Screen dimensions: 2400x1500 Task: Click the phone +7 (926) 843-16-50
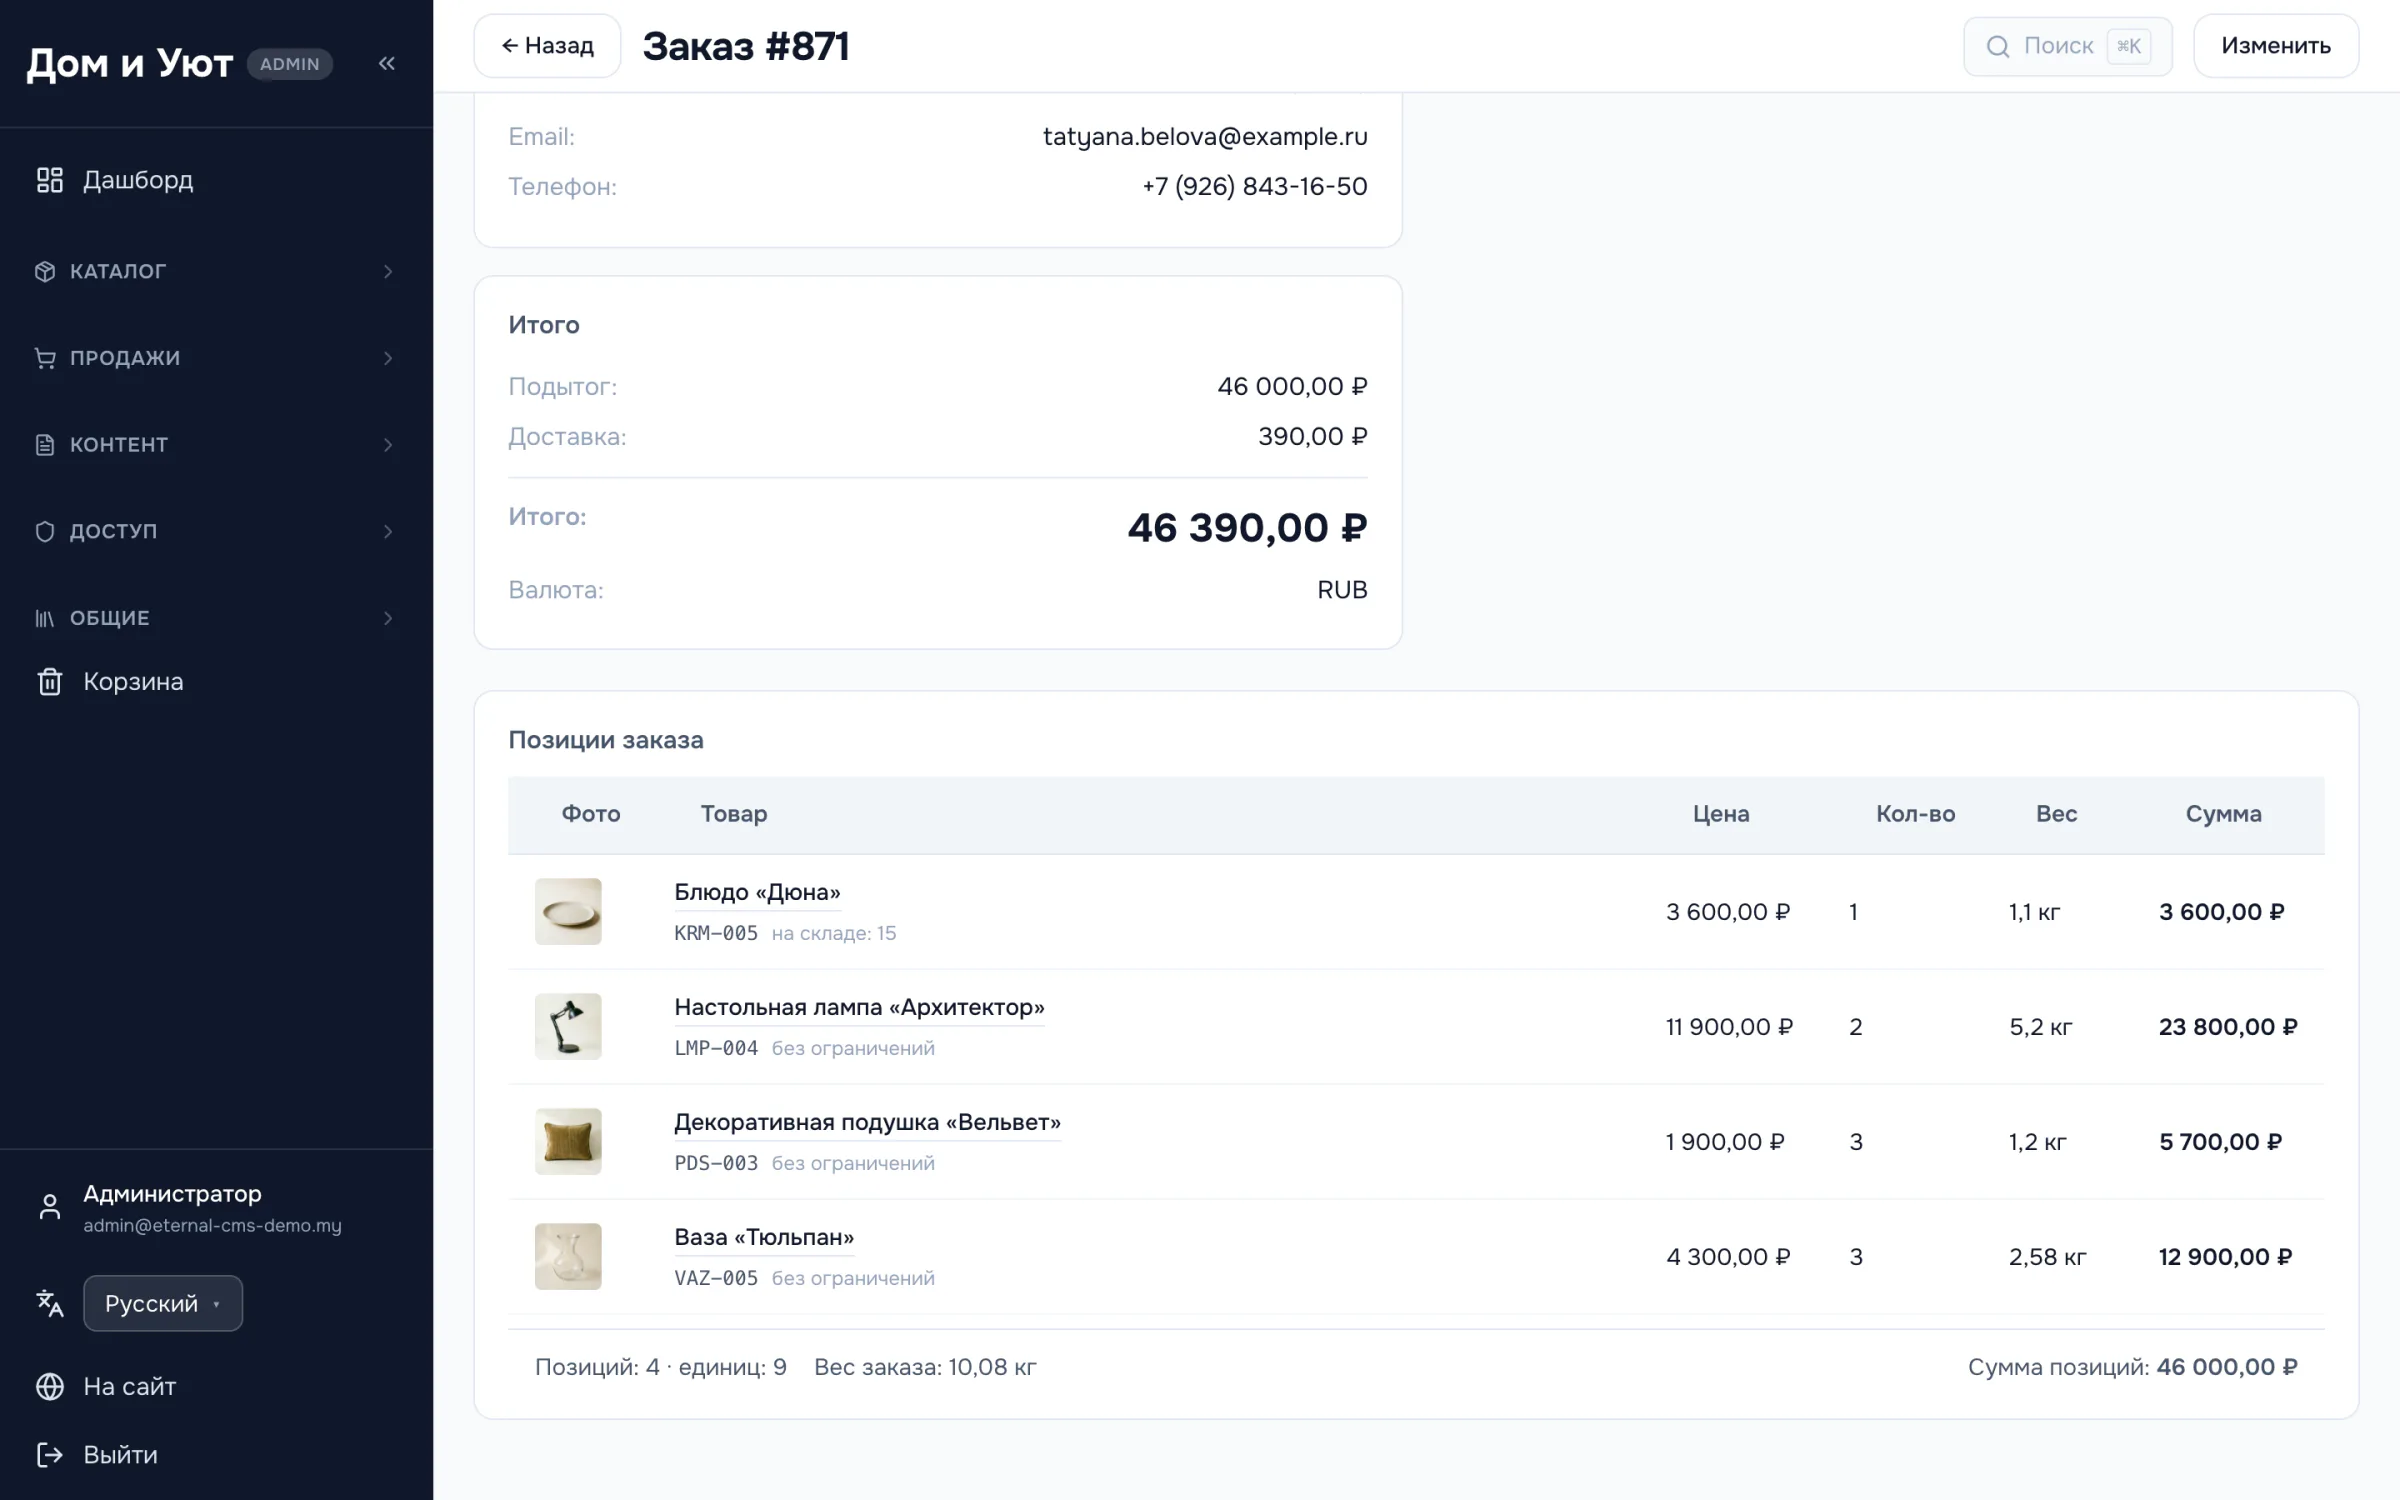pos(1255,187)
